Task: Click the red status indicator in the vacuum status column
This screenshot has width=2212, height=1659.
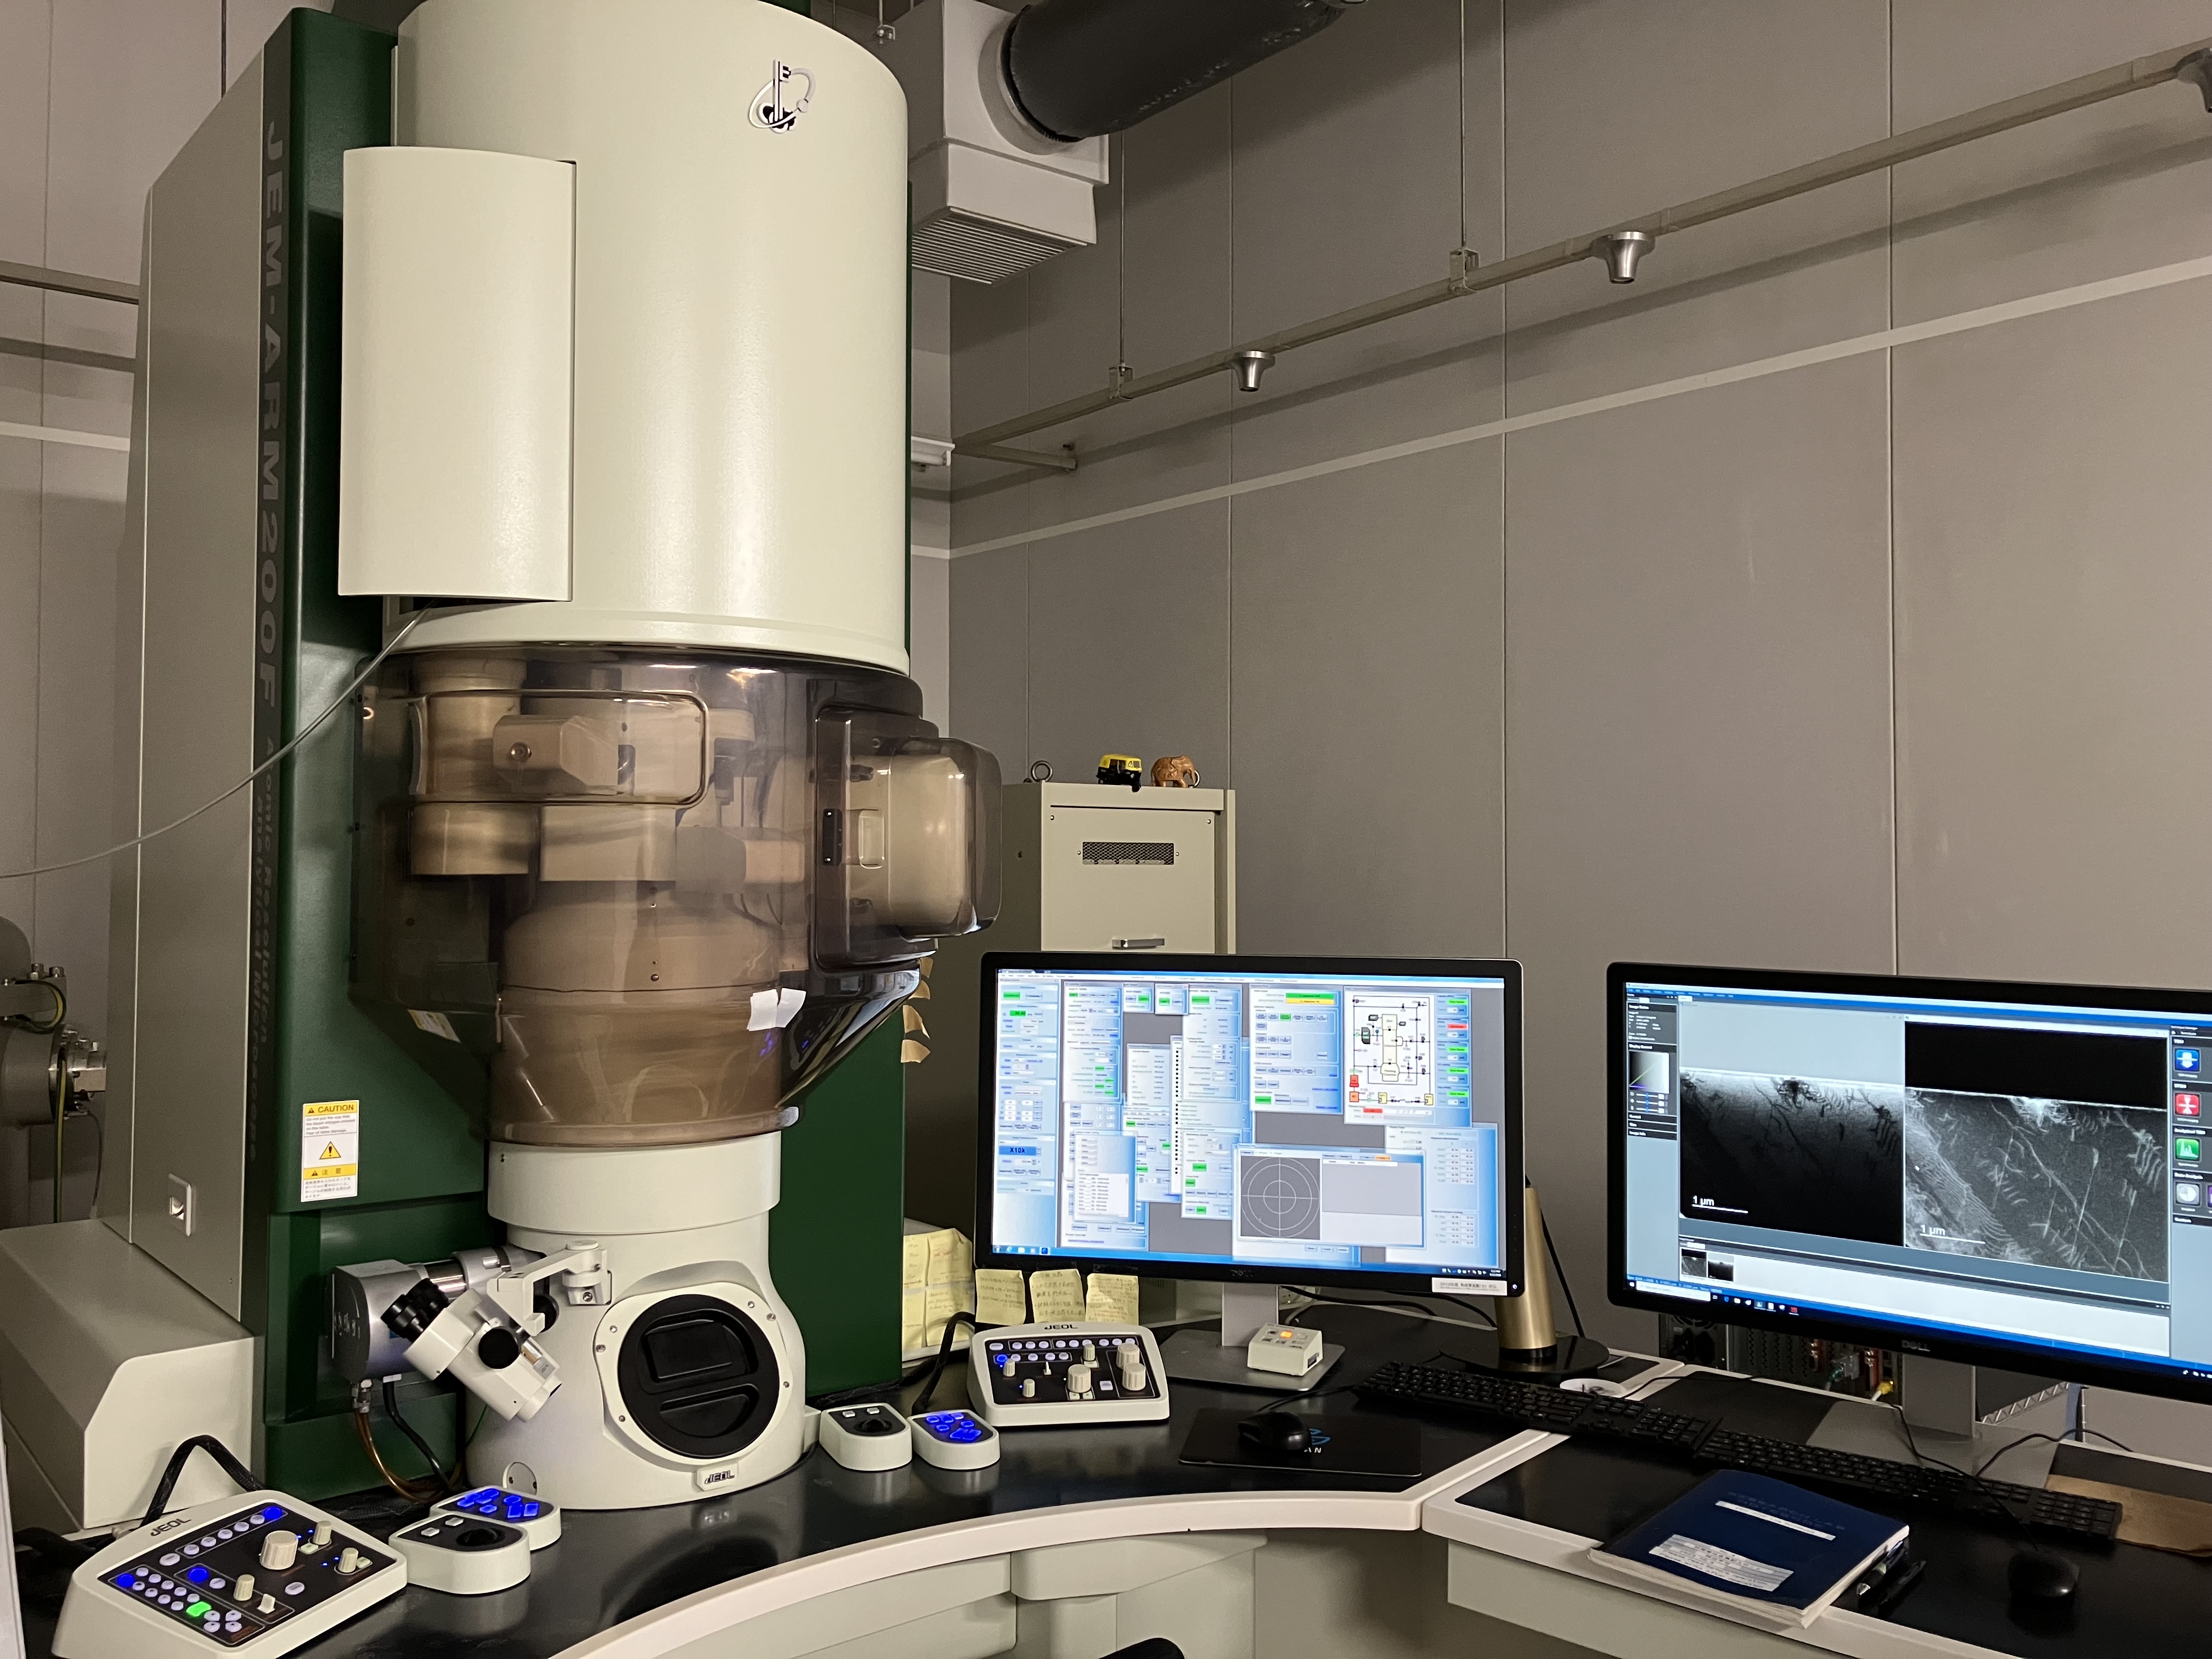Action: tap(1457, 1027)
